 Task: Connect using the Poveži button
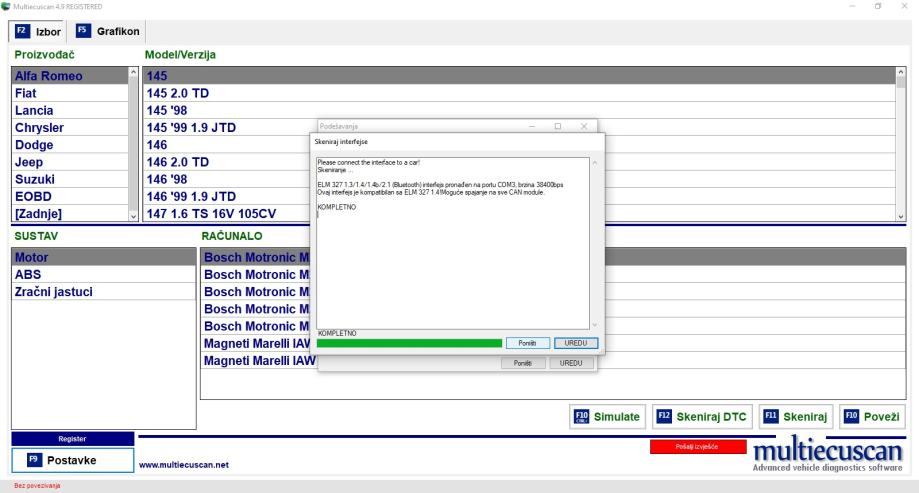[x=872, y=417]
